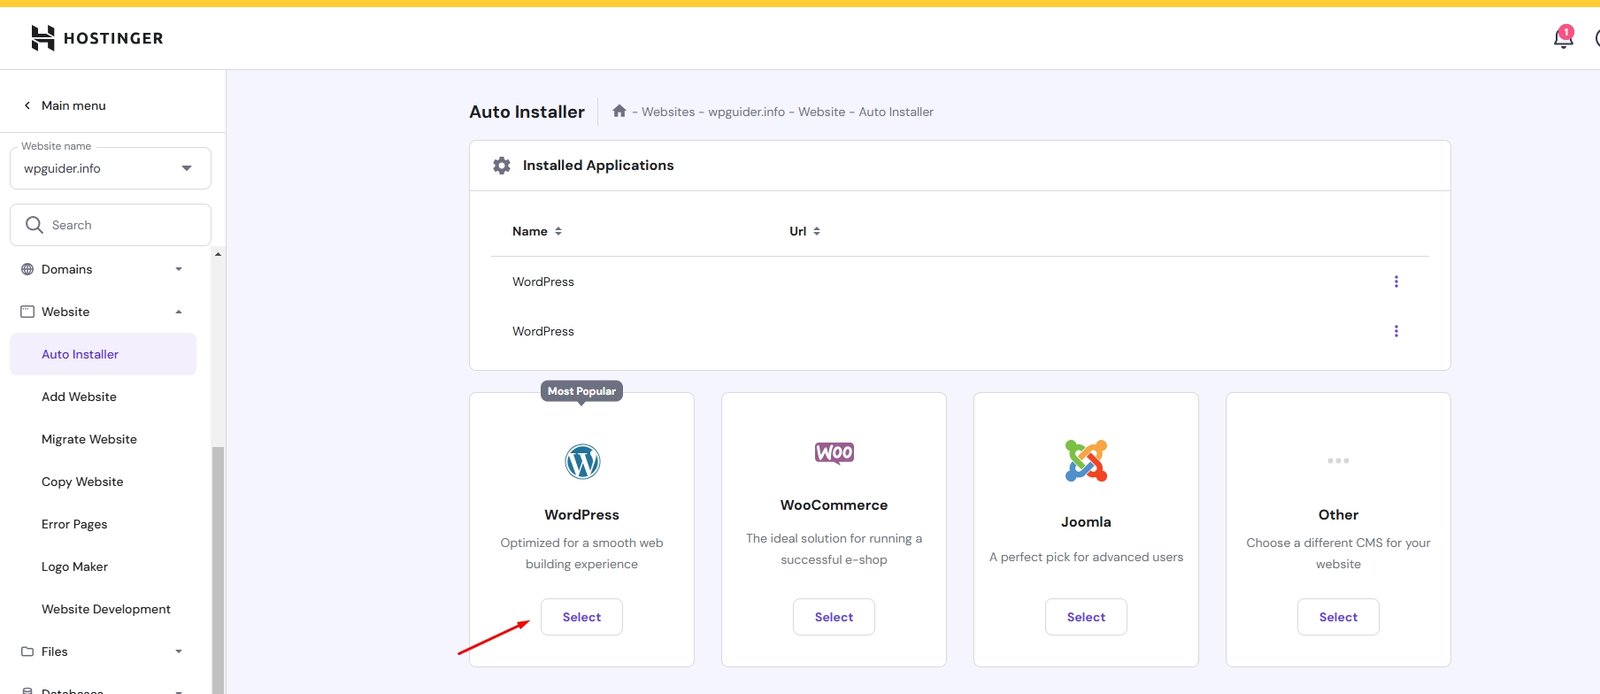This screenshot has height=694, width=1600.
Task: Open the Website name dropdown
Action: pyautogui.click(x=110, y=168)
